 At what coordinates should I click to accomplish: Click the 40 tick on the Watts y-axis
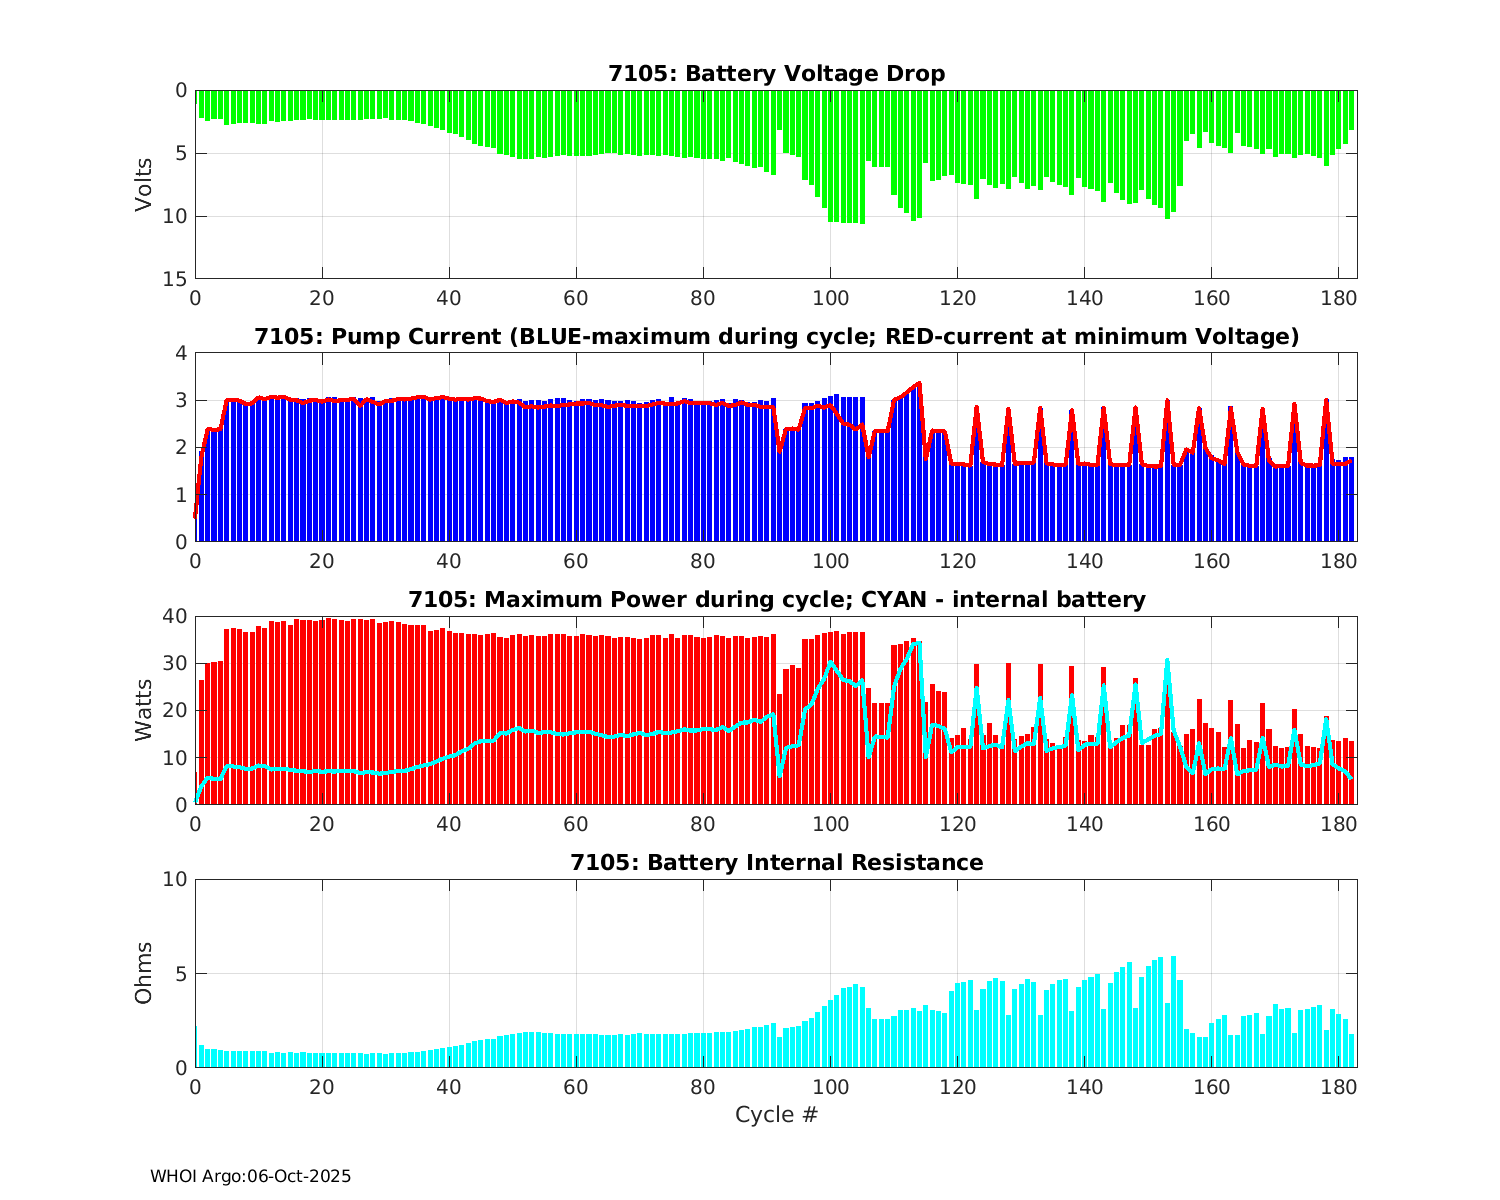coord(176,616)
